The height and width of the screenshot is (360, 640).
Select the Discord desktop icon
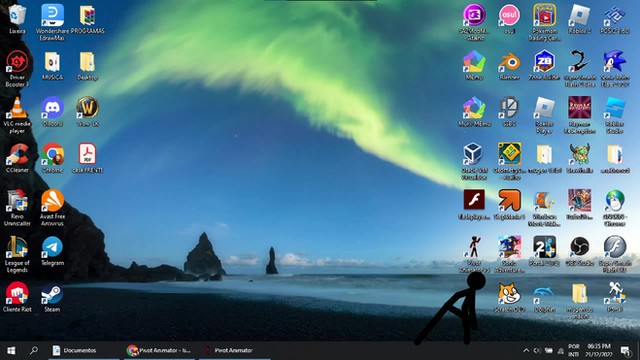pos(52,111)
